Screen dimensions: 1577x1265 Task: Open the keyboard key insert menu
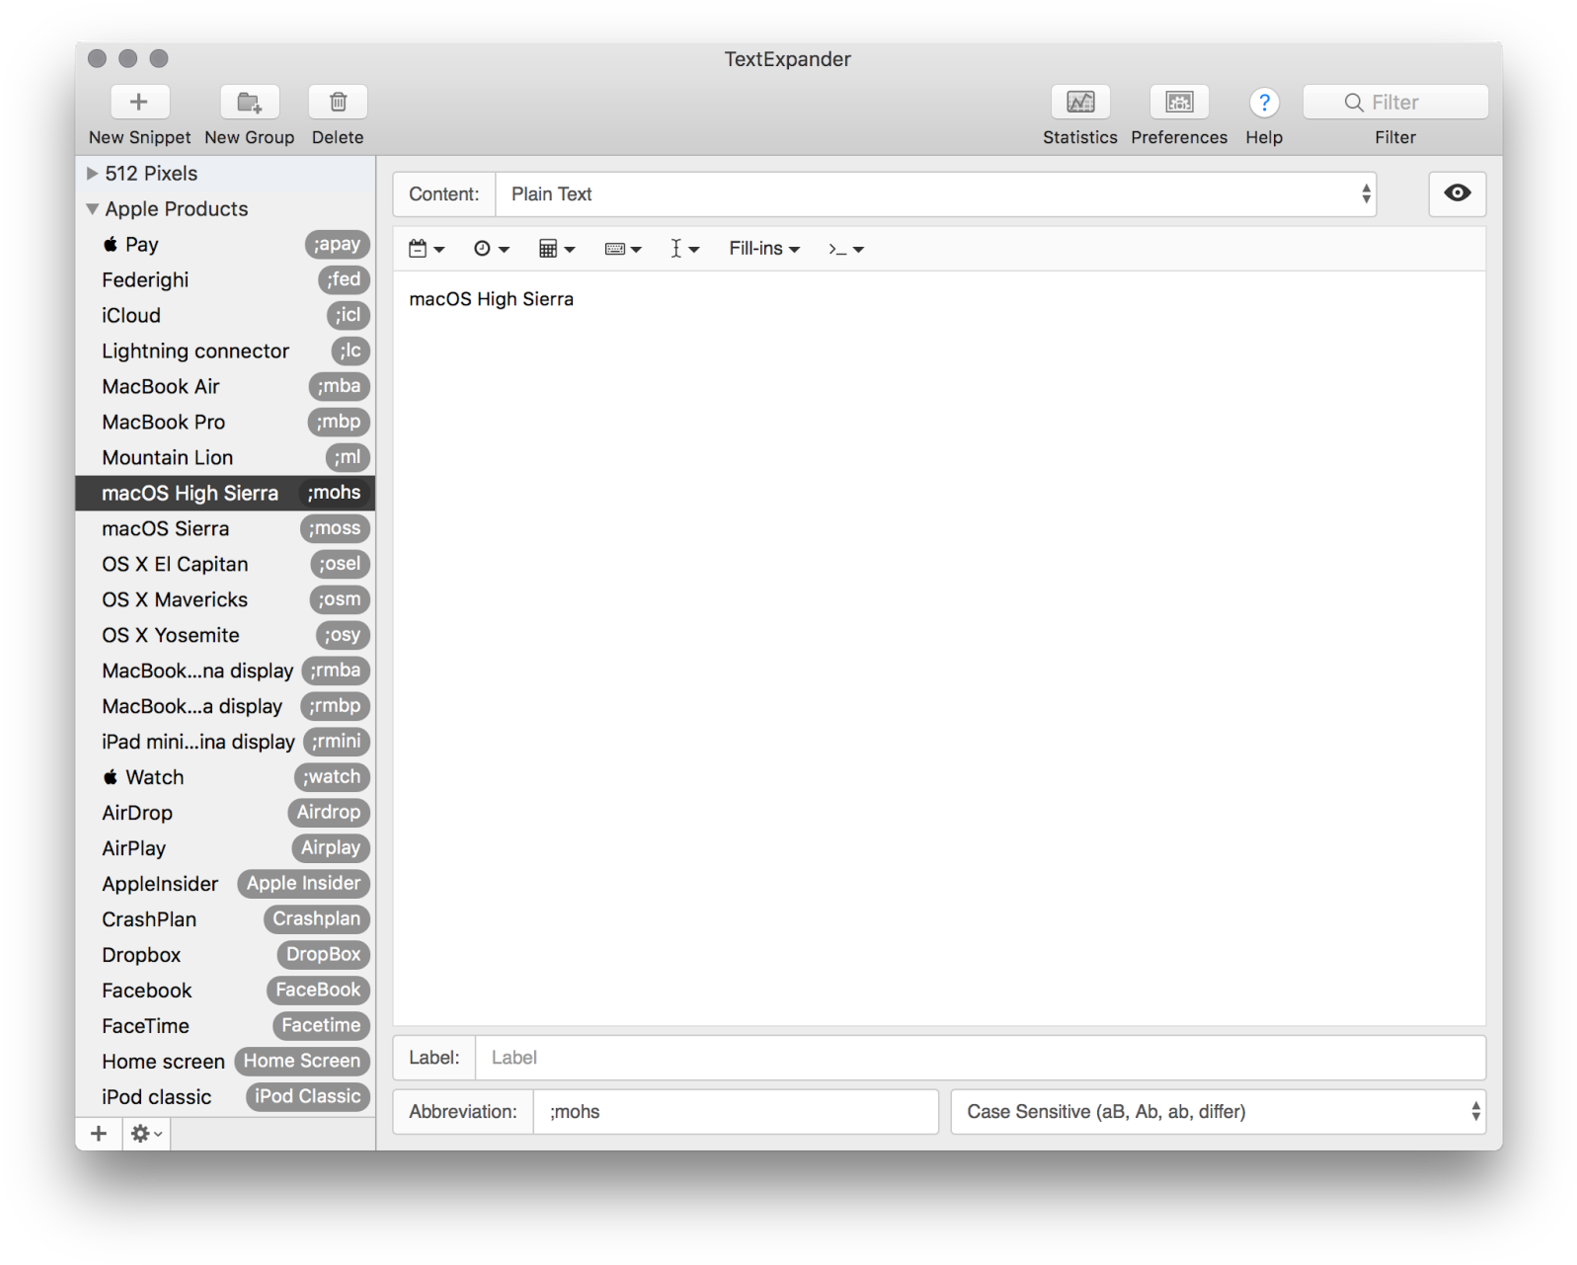[x=623, y=249]
